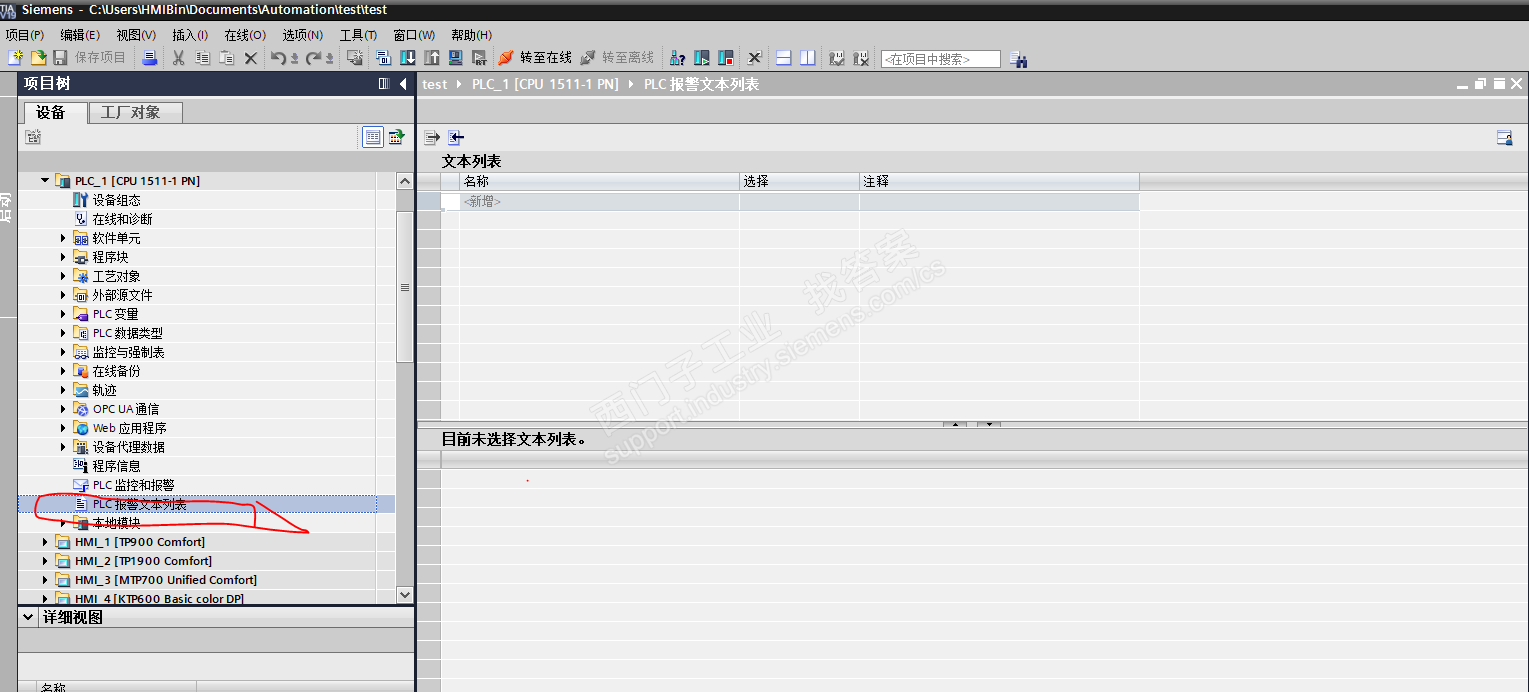This screenshot has width=1529, height=692.
Task: Click the Upload from device icon
Action: (431, 58)
